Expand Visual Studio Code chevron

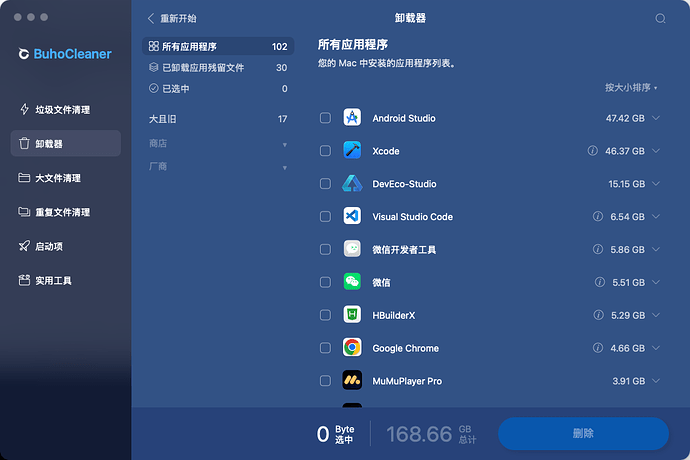[x=656, y=217]
